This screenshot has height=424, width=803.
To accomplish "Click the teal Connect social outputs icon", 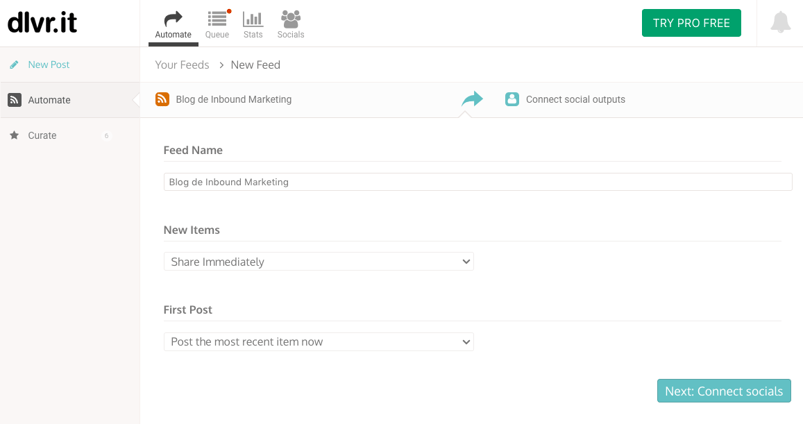I will pyautogui.click(x=512, y=99).
